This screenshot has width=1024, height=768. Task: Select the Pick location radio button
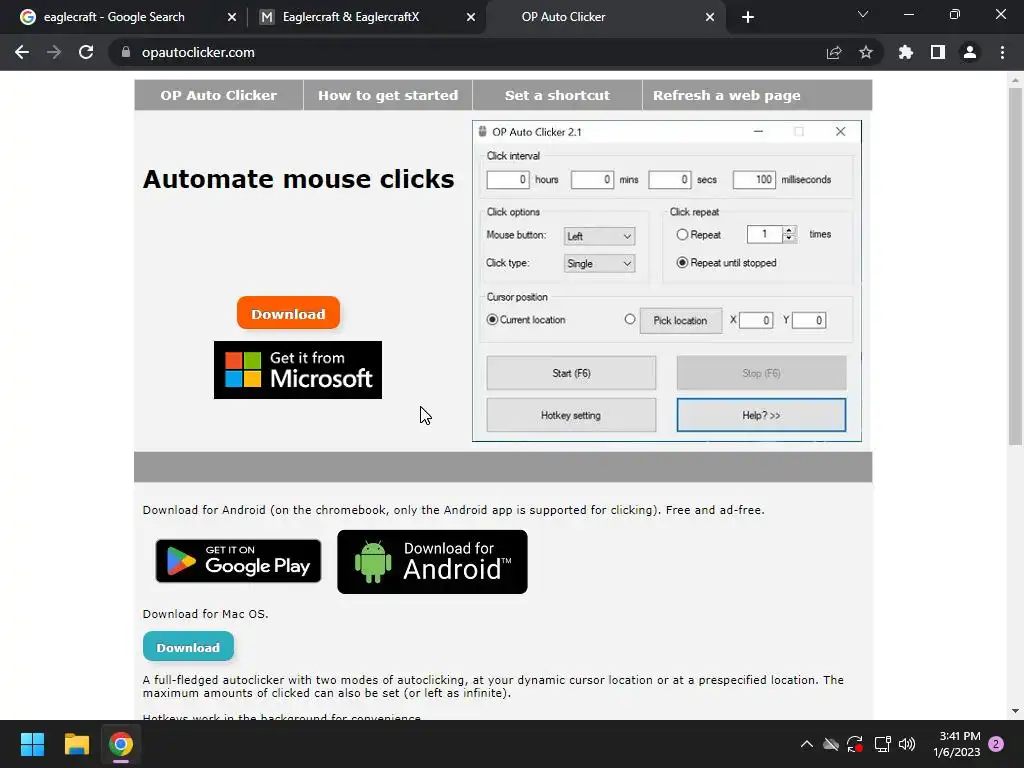(630, 319)
